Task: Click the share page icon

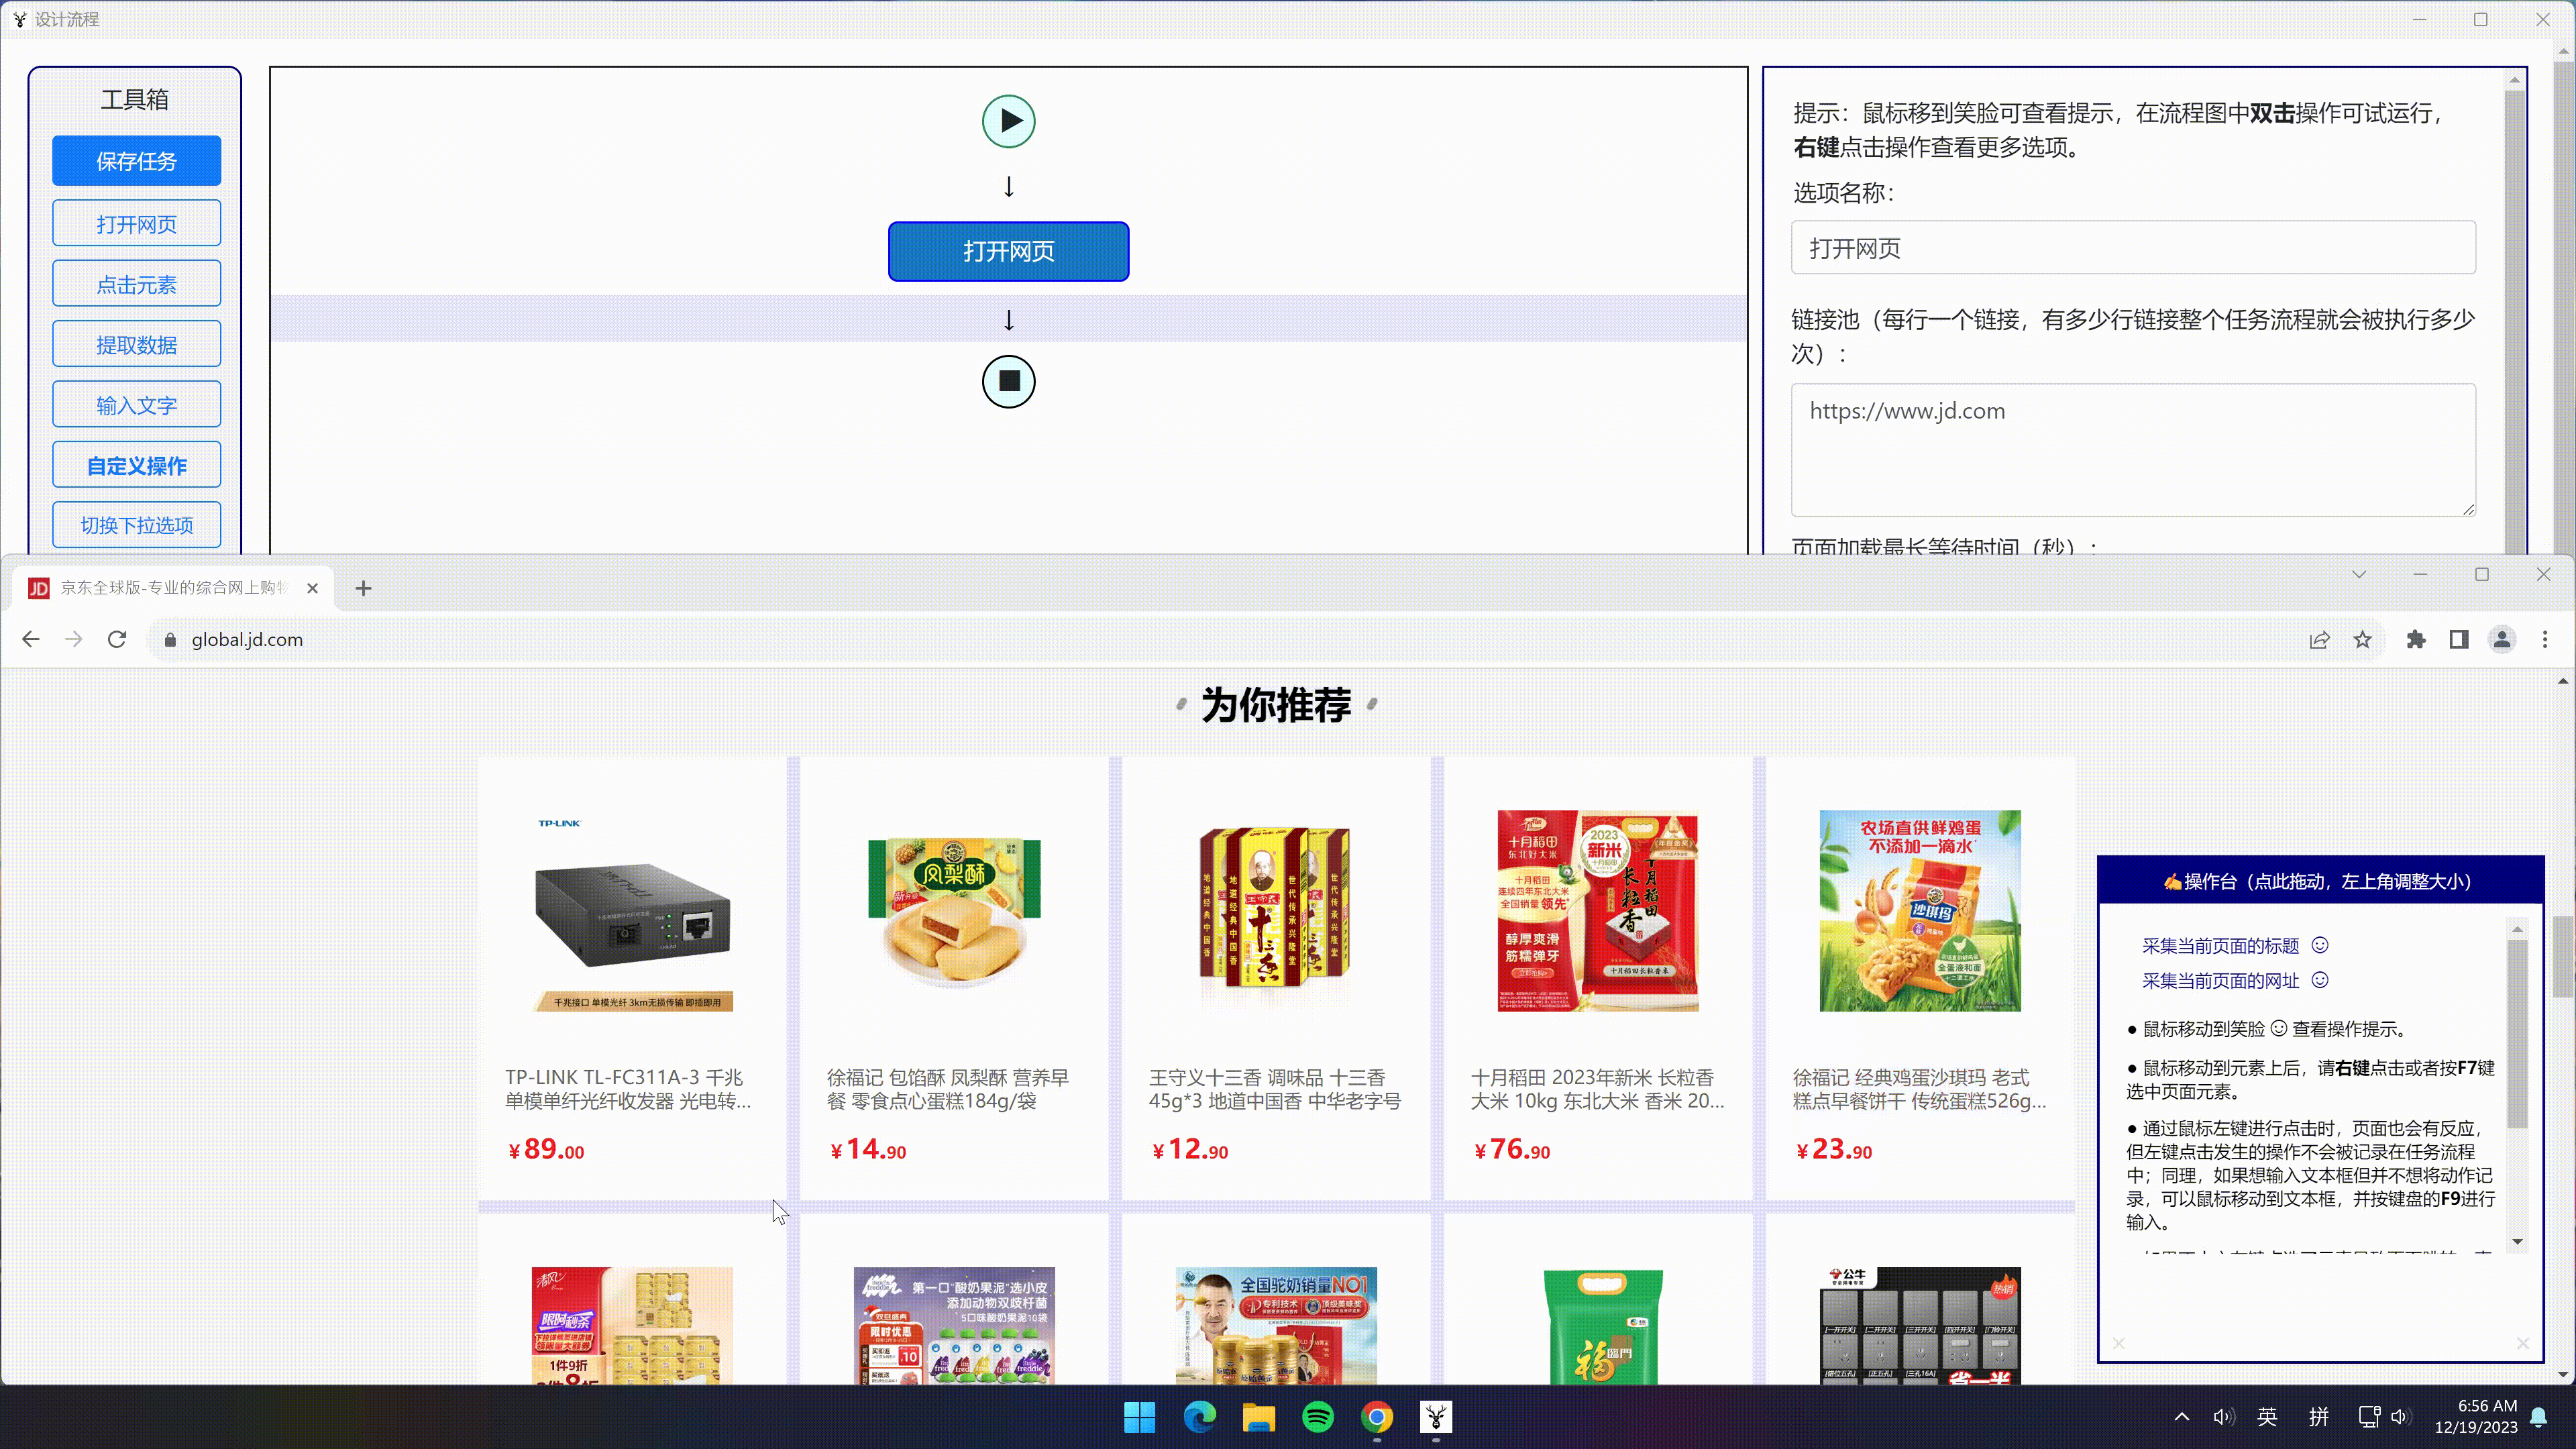Action: click(x=2319, y=639)
